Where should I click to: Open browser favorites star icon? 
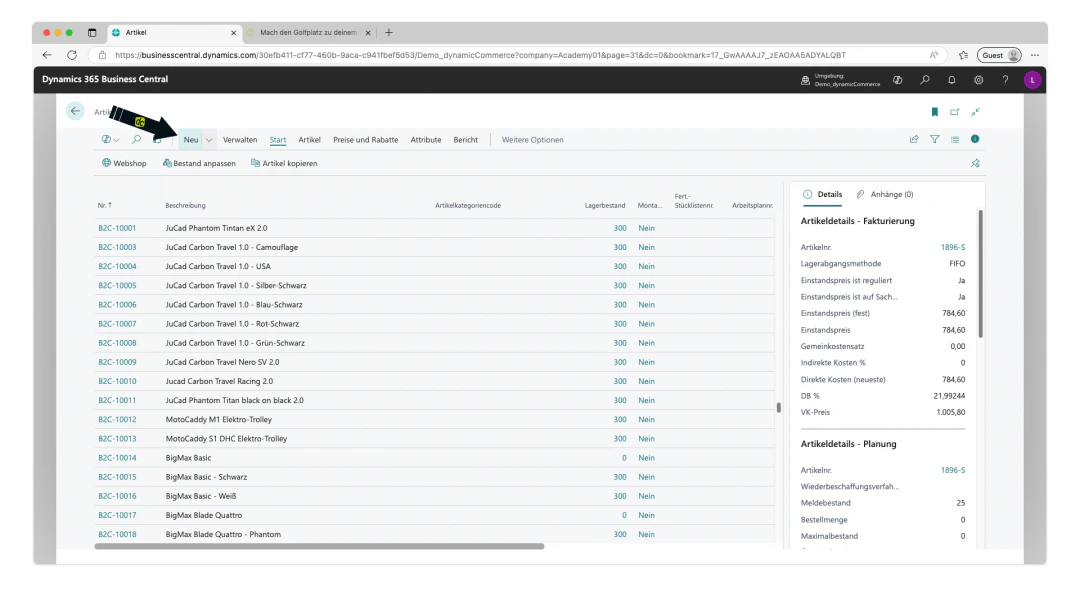[x=963, y=55]
